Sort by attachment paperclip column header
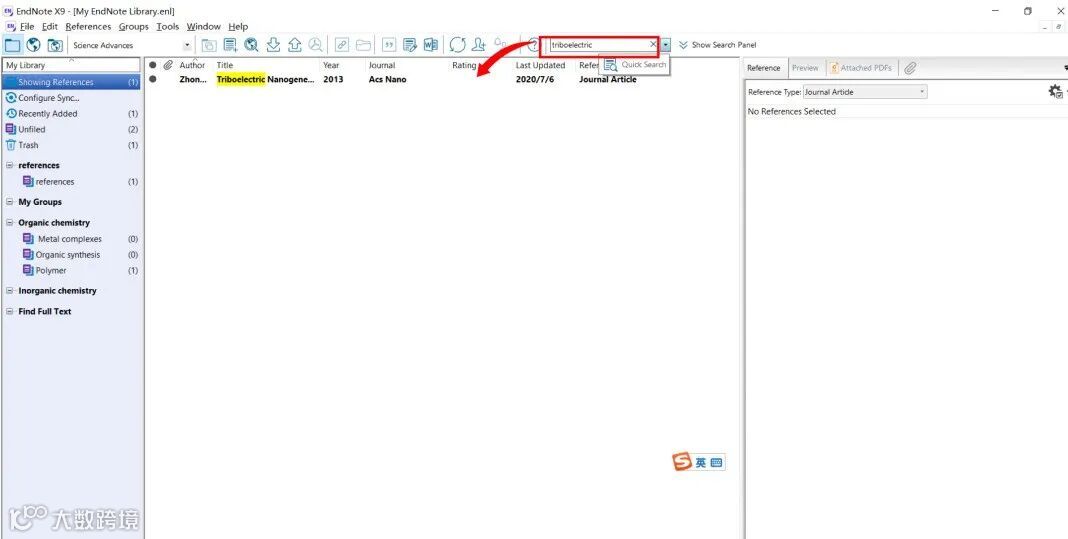 coord(168,65)
